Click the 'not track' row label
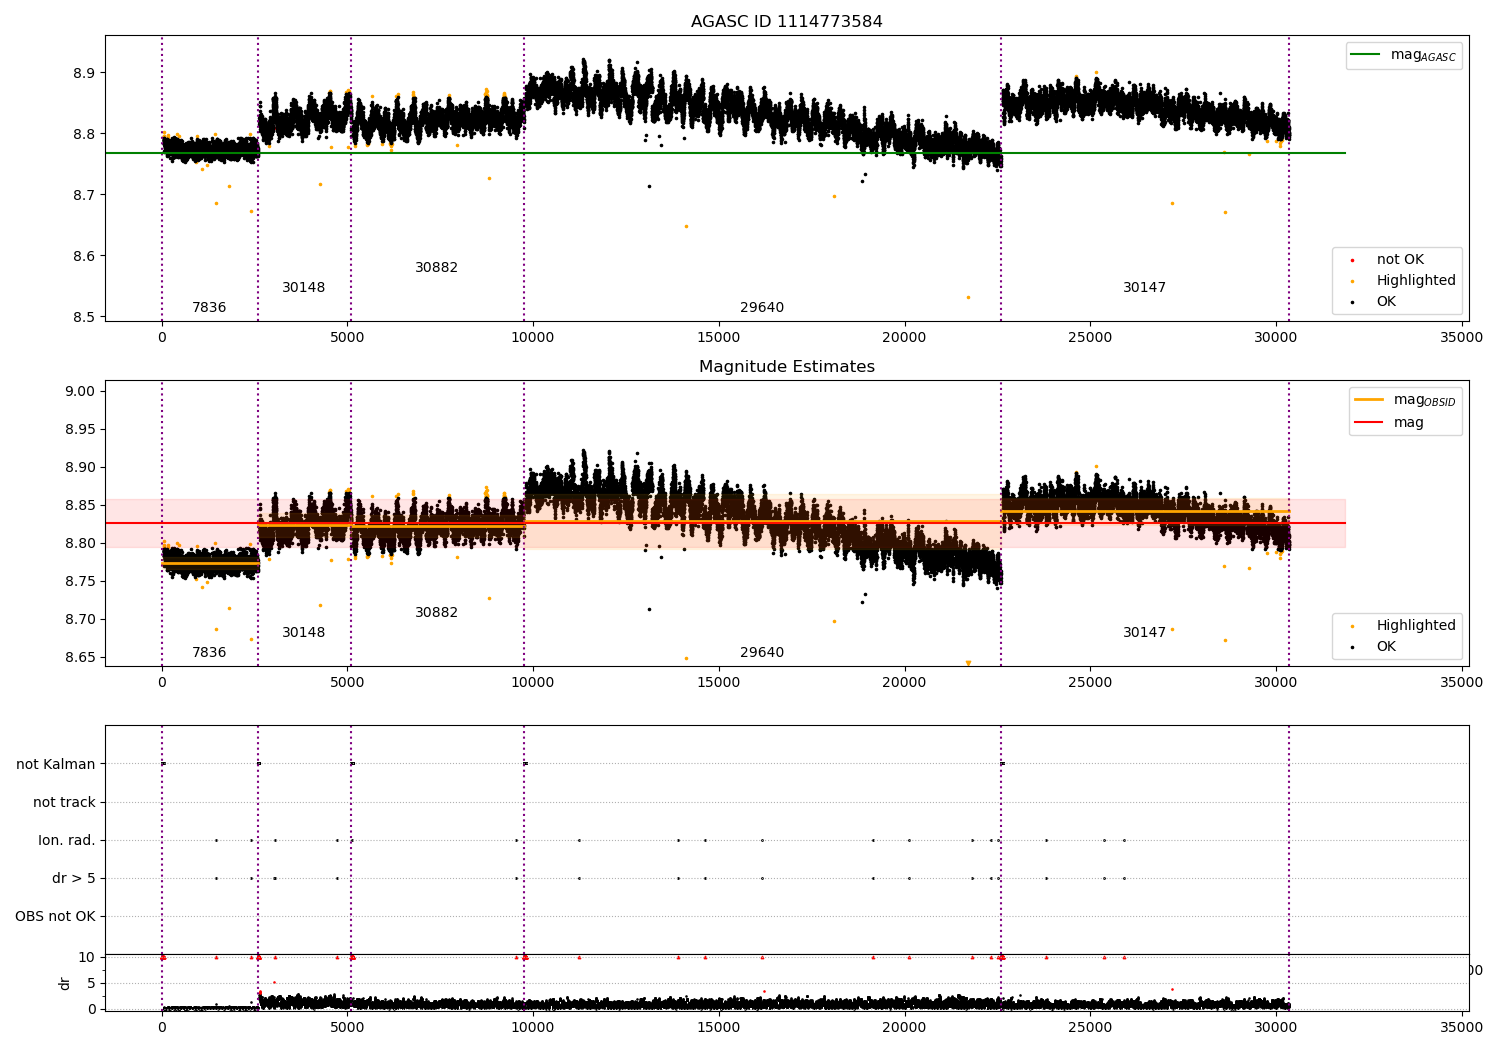 tap(64, 803)
